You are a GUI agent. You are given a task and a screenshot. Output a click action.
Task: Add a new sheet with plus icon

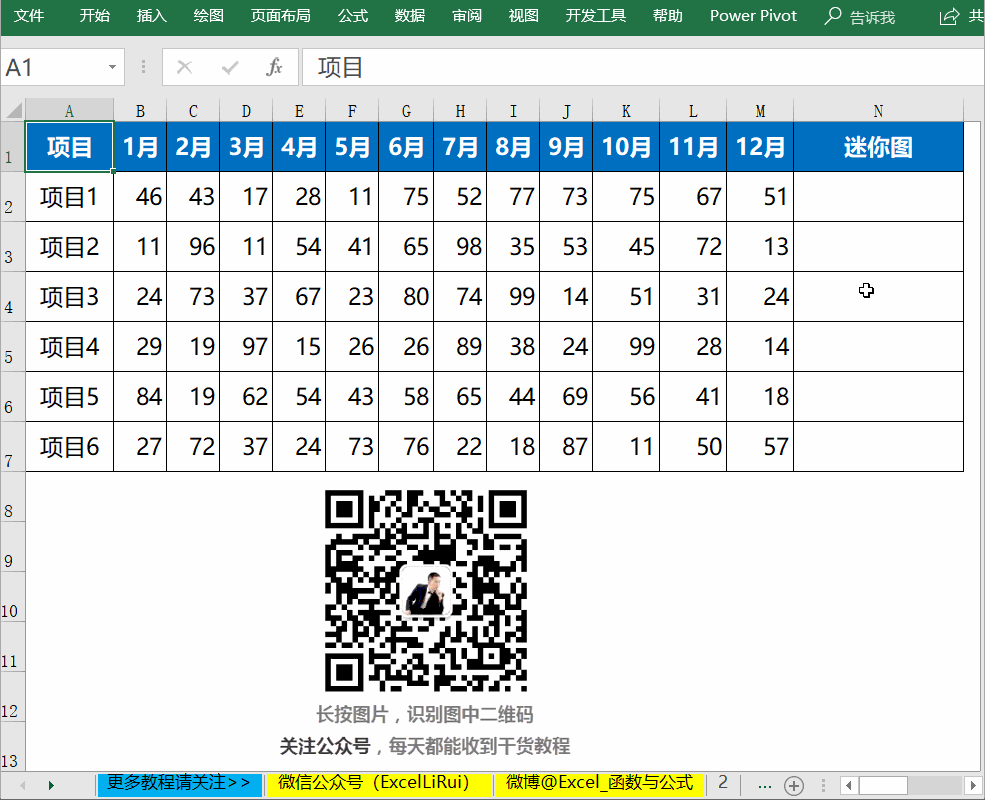pyautogui.click(x=794, y=786)
